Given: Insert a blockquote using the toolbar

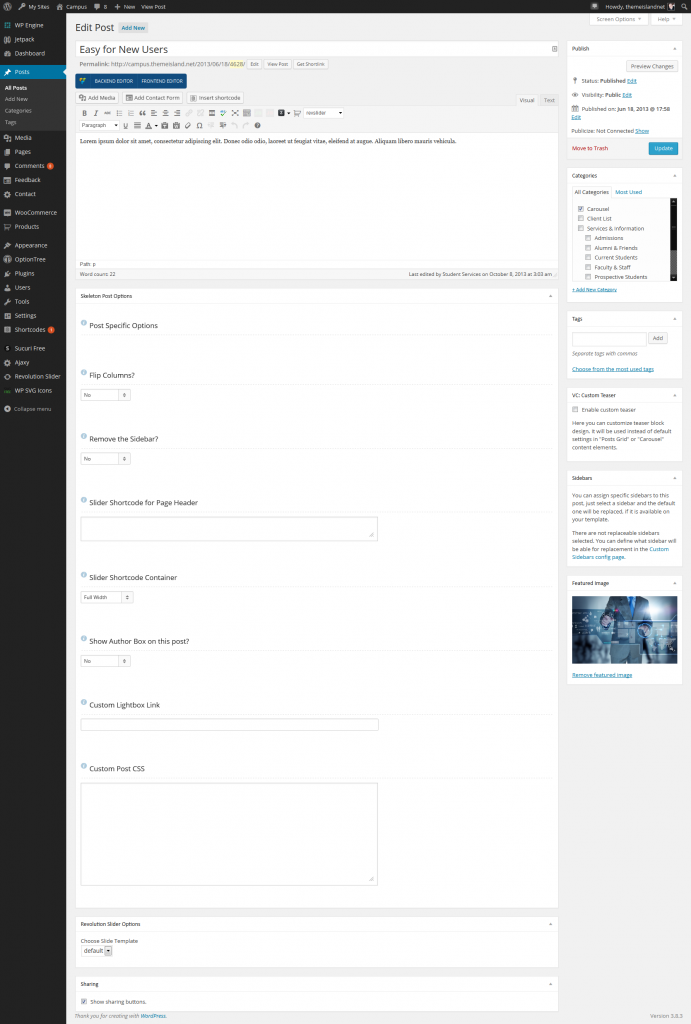Looking at the screenshot, I should pos(142,113).
